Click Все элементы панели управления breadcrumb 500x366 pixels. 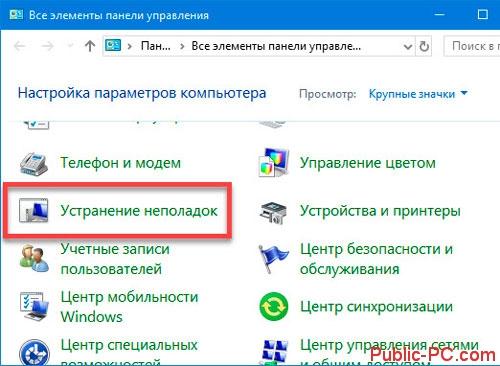(x=276, y=46)
